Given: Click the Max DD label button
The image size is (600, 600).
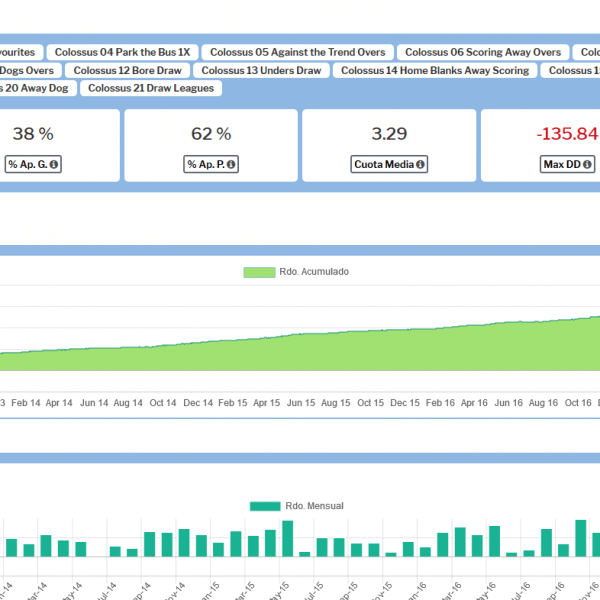Looking at the screenshot, I should [567, 164].
